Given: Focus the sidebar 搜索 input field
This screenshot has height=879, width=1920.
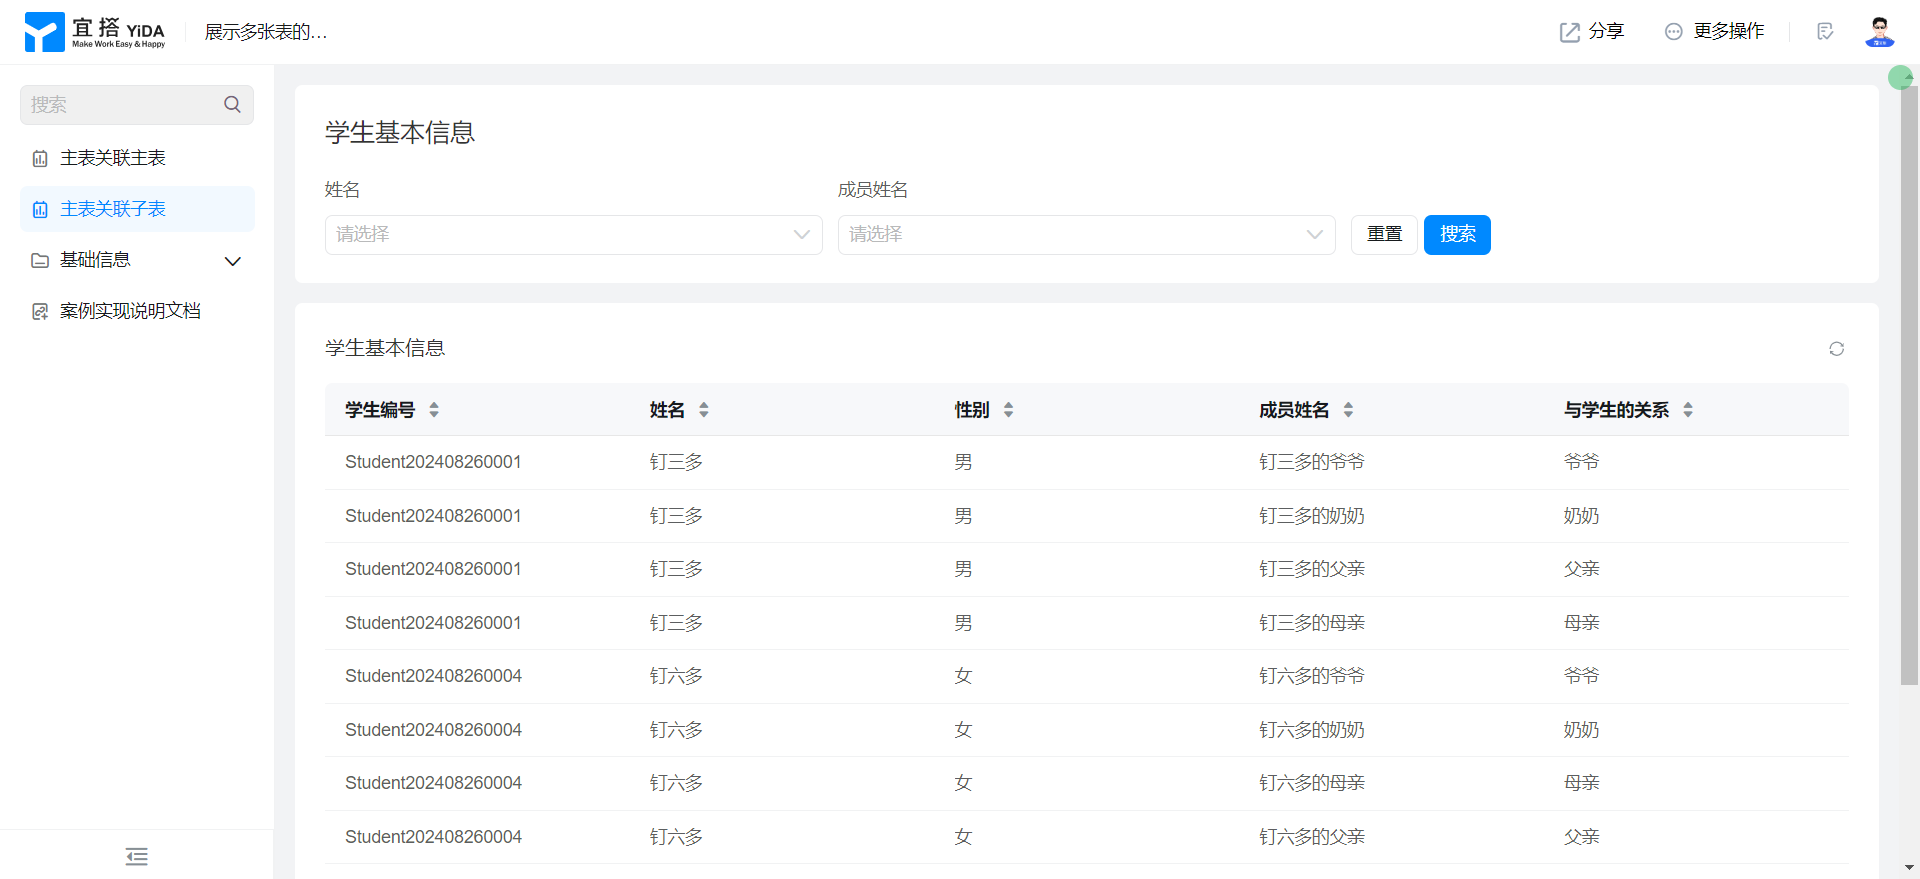Looking at the screenshot, I should click(x=120, y=105).
